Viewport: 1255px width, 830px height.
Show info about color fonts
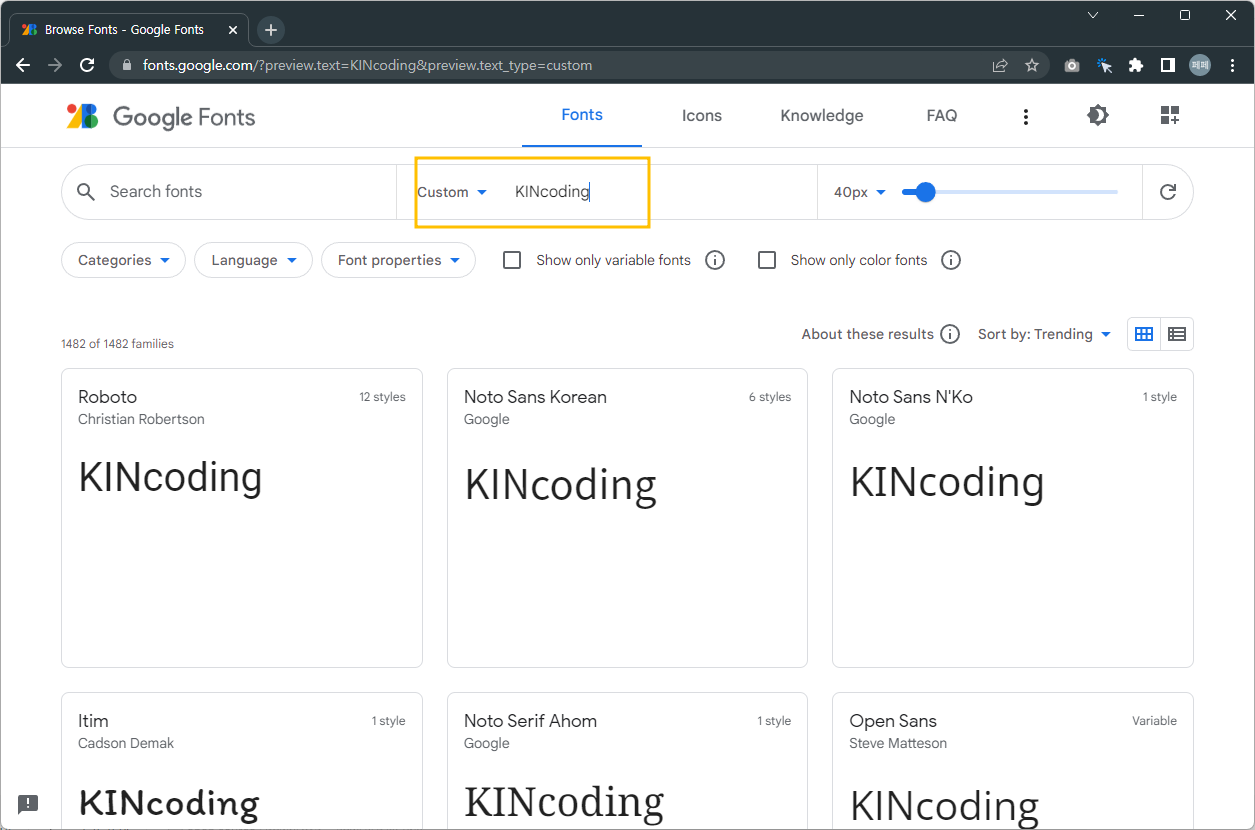(951, 260)
